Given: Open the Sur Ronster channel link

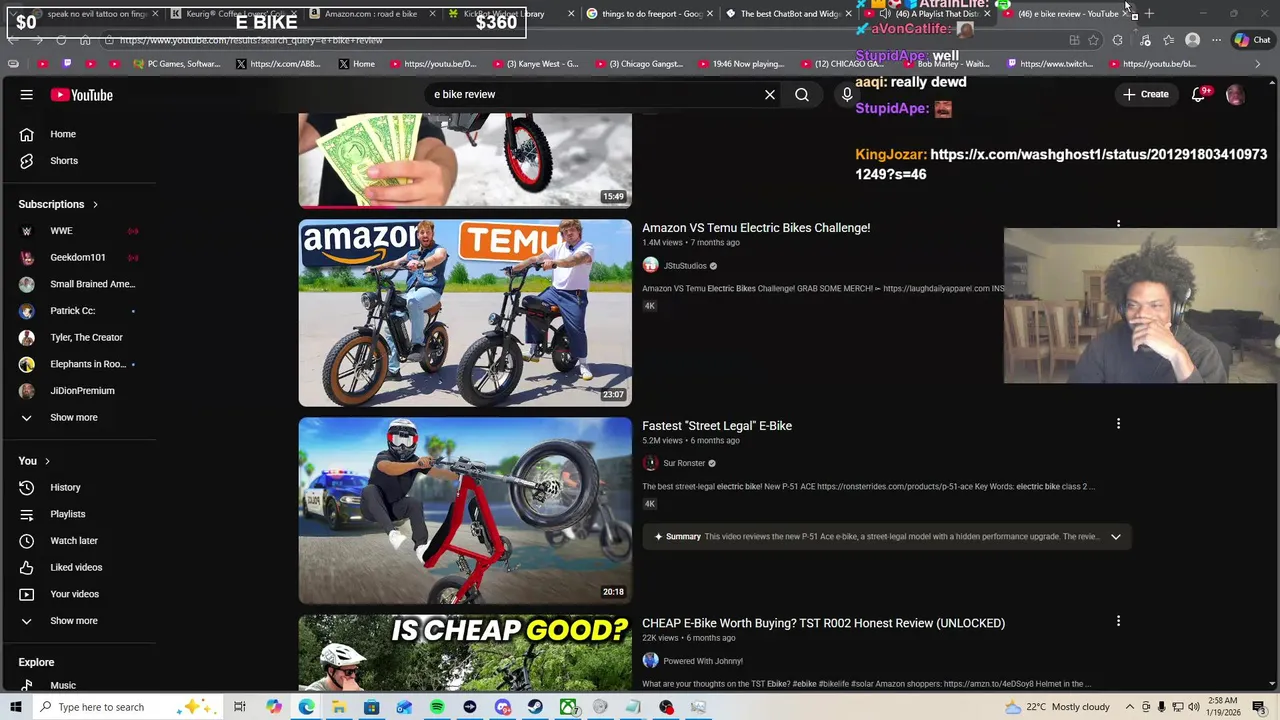Looking at the screenshot, I should click(x=684, y=464).
